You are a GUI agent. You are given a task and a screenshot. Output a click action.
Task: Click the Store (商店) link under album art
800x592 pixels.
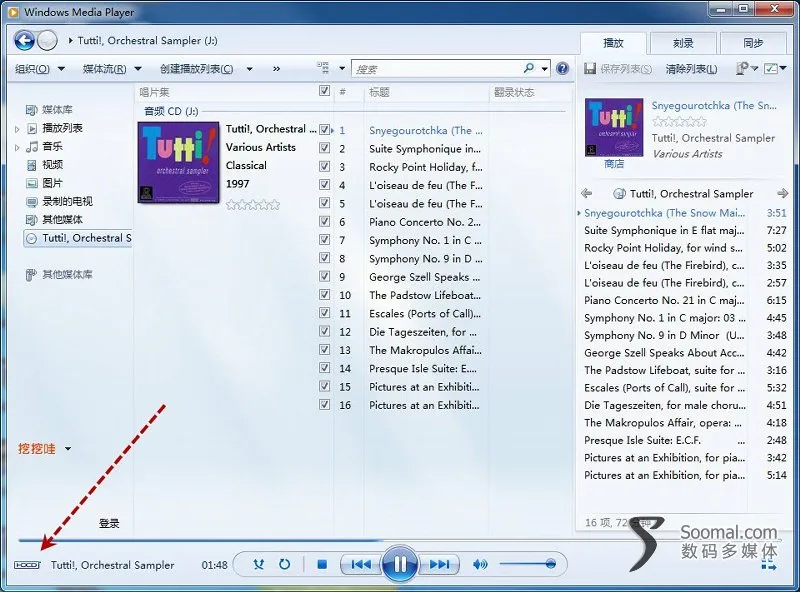pyautogui.click(x=614, y=164)
